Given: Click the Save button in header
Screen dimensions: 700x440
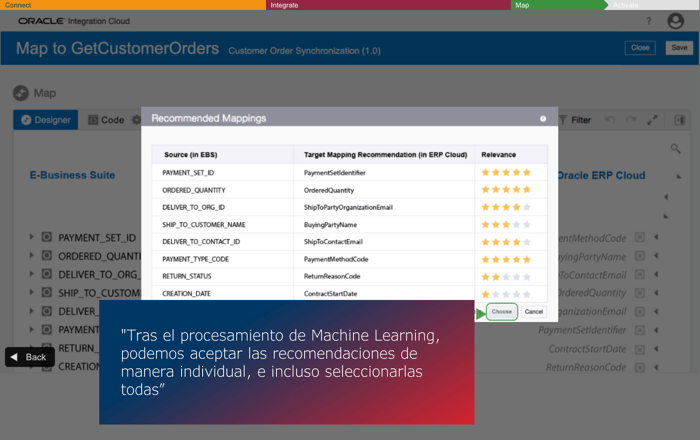Looking at the screenshot, I should [679, 48].
